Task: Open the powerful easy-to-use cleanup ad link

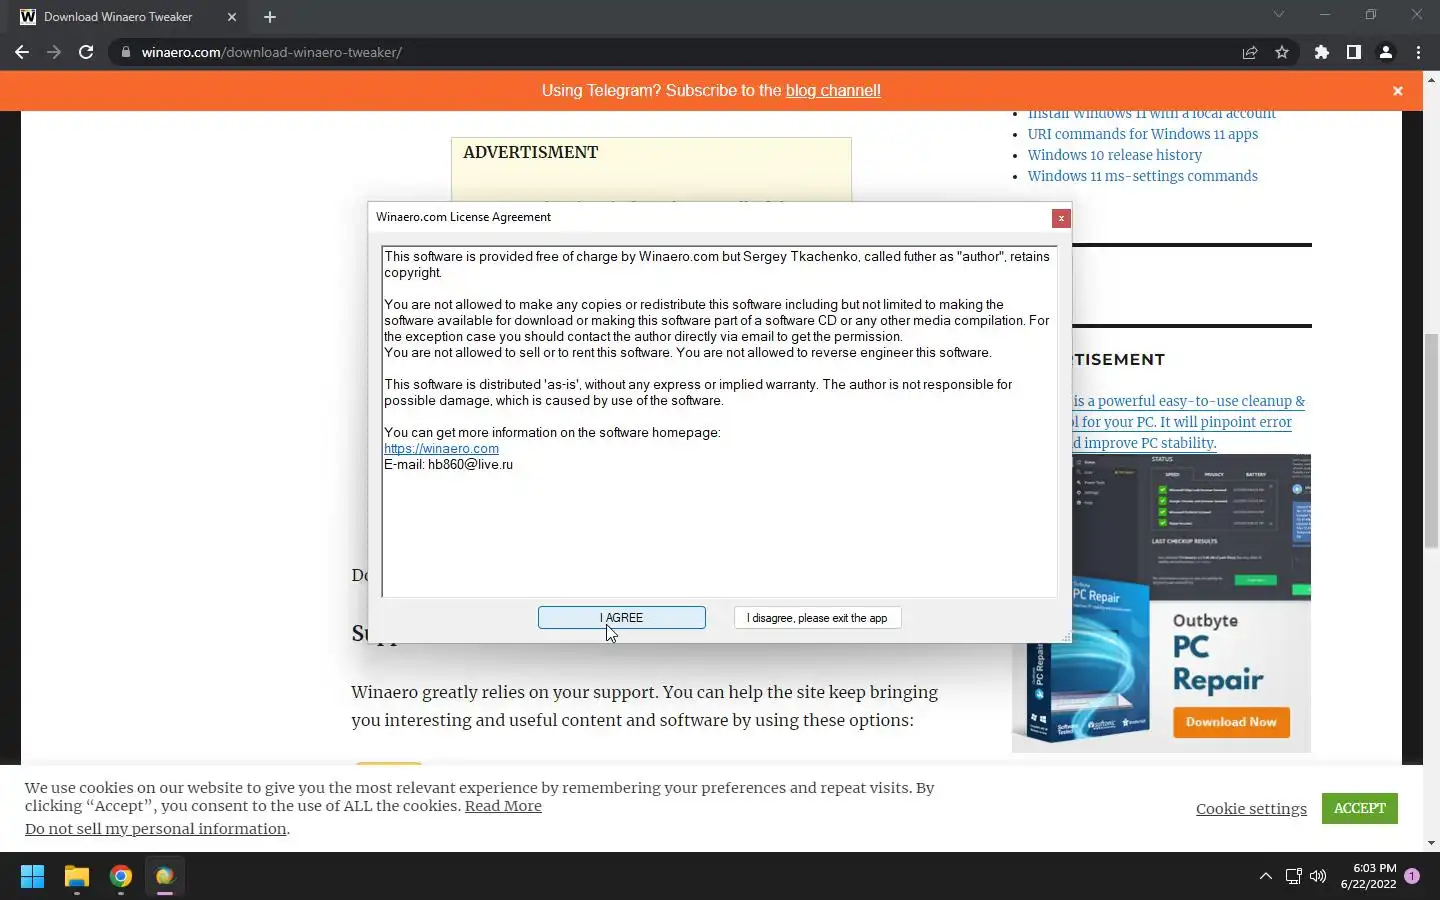Action: [1189, 422]
